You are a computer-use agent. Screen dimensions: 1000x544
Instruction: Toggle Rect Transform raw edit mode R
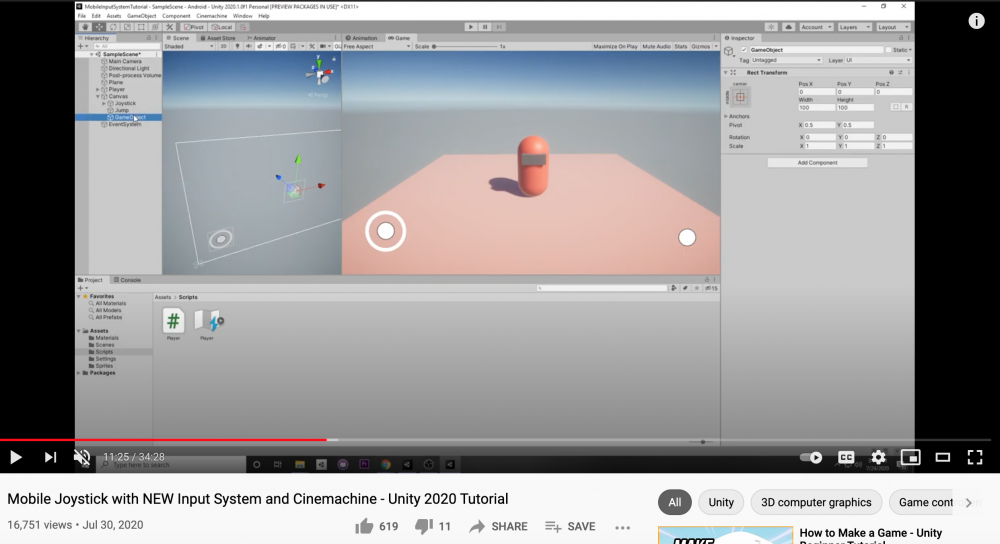point(906,107)
